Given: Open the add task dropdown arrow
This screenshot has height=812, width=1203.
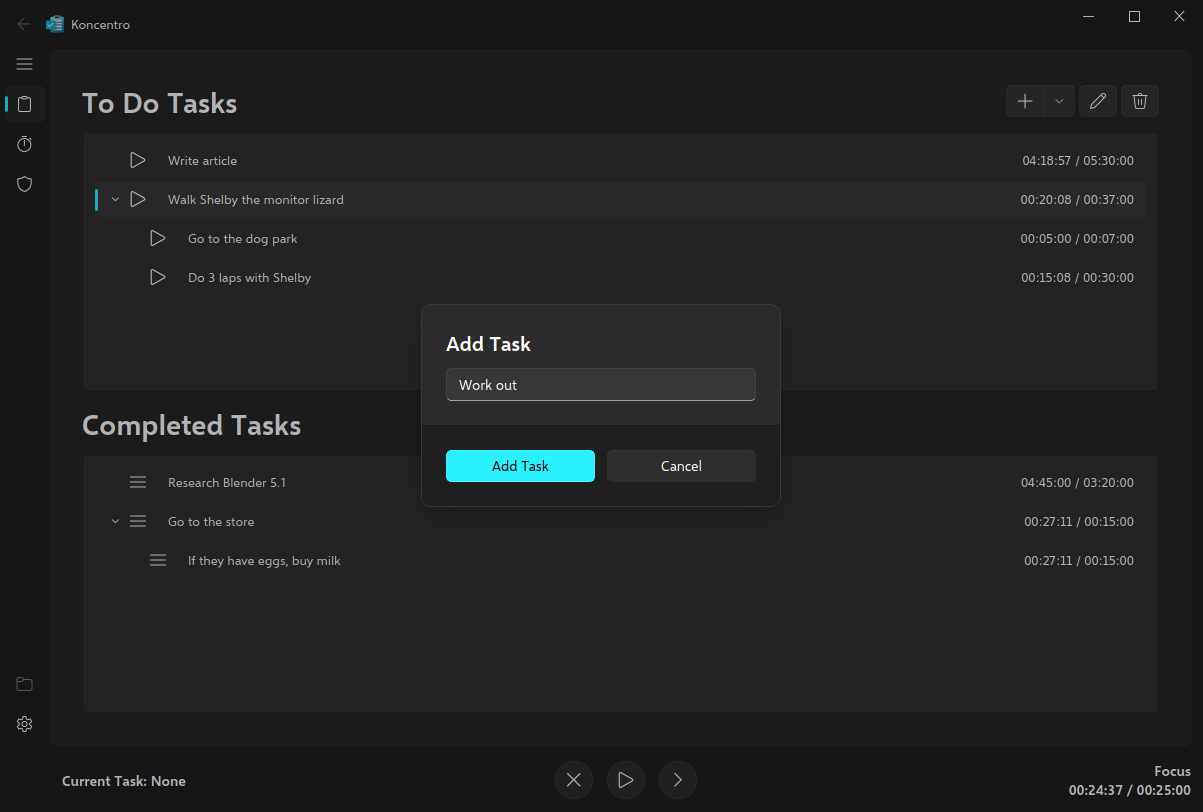Looking at the screenshot, I should (1059, 101).
